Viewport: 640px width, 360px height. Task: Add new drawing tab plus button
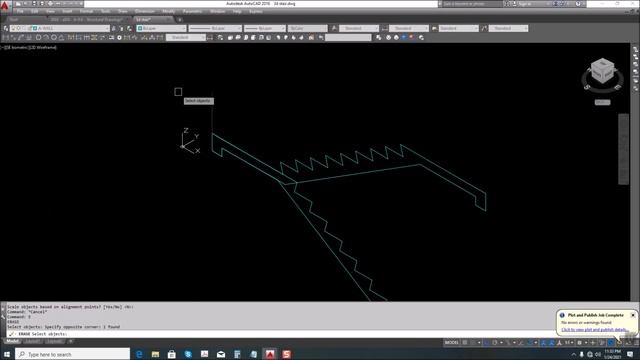pos(179,20)
